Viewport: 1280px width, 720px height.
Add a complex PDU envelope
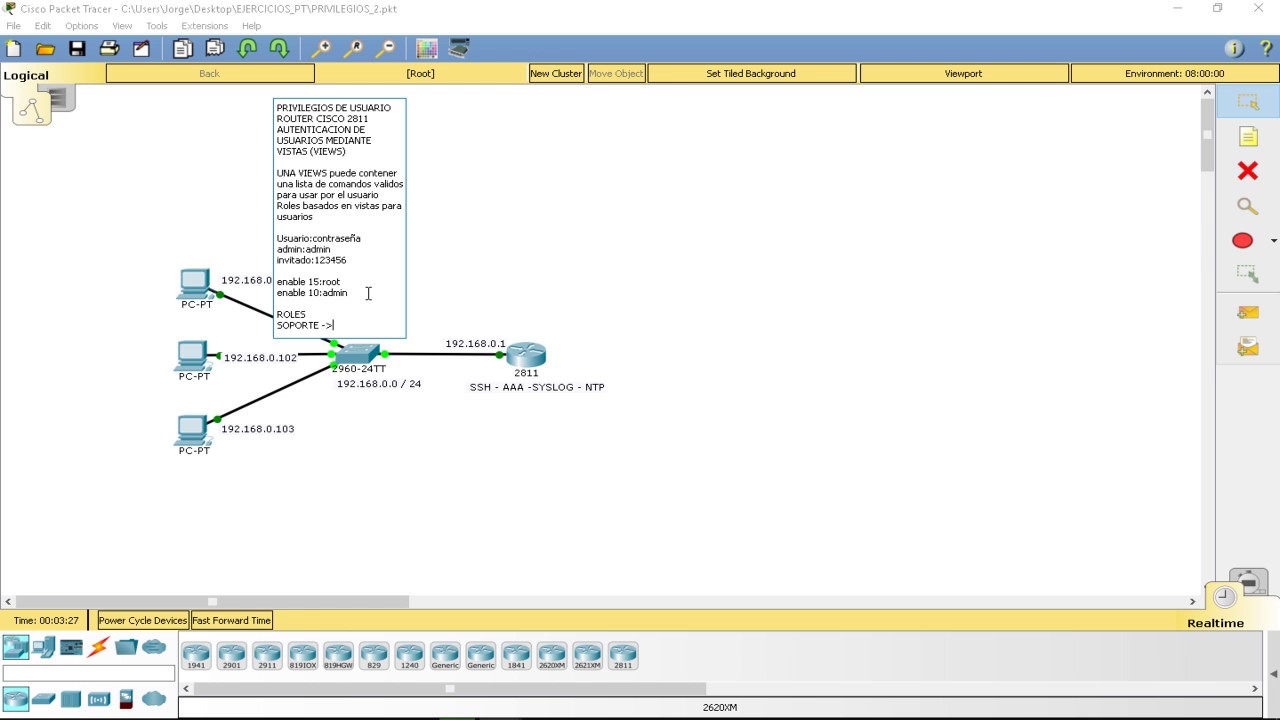point(1247,346)
